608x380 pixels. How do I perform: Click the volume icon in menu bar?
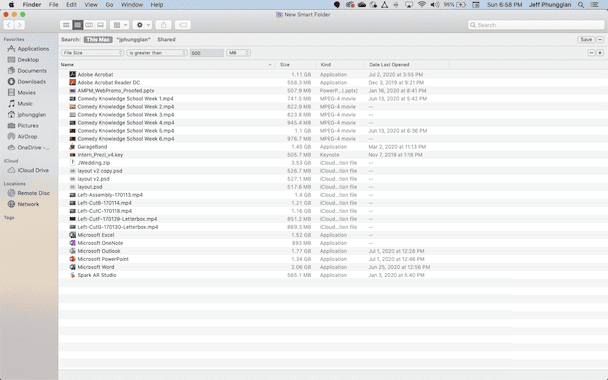pos(435,5)
